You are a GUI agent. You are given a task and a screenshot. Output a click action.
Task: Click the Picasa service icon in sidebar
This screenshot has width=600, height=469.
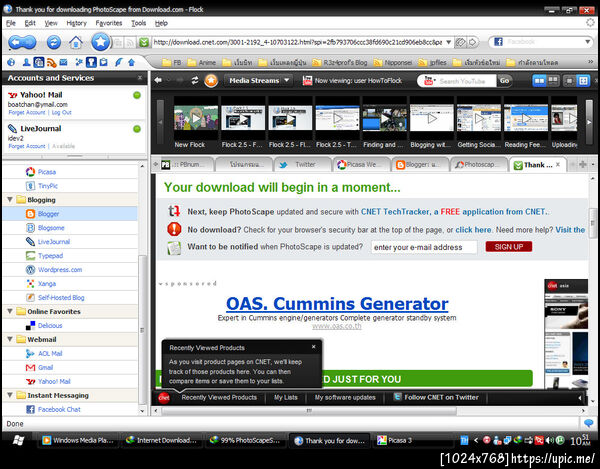click(x=30, y=172)
